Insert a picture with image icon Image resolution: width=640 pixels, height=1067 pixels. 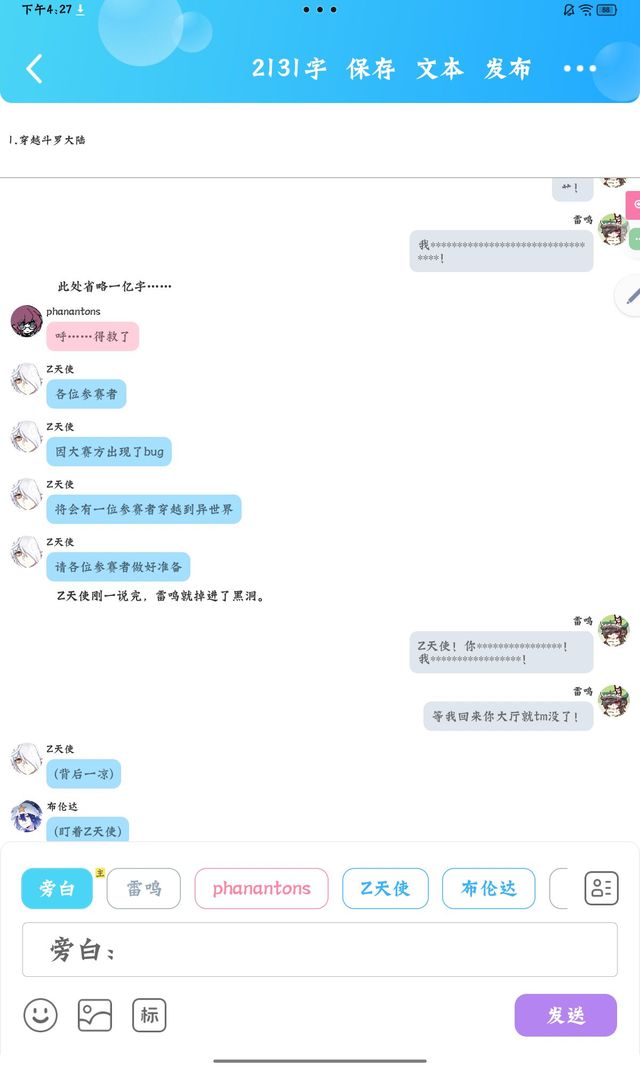(x=95, y=1015)
